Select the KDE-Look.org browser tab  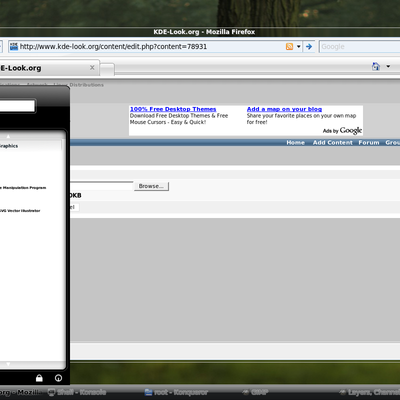click(x=49, y=68)
